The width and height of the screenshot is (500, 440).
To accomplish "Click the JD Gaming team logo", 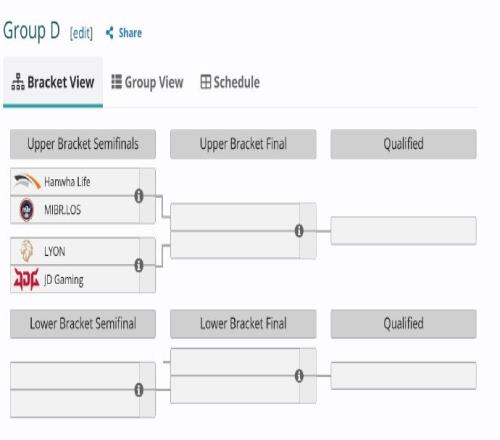I will click(26, 279).
